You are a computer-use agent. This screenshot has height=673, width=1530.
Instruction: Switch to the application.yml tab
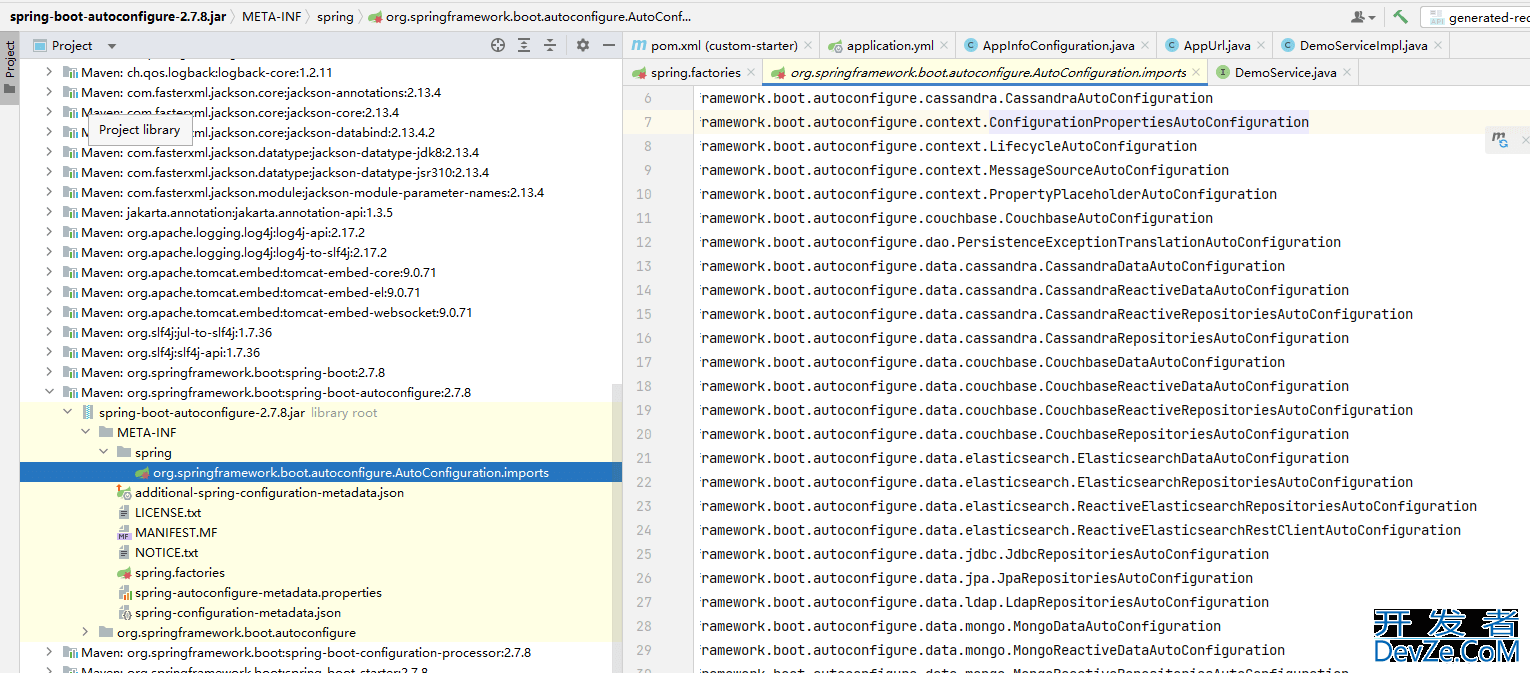pyautogui.click(x=887, y=46)
